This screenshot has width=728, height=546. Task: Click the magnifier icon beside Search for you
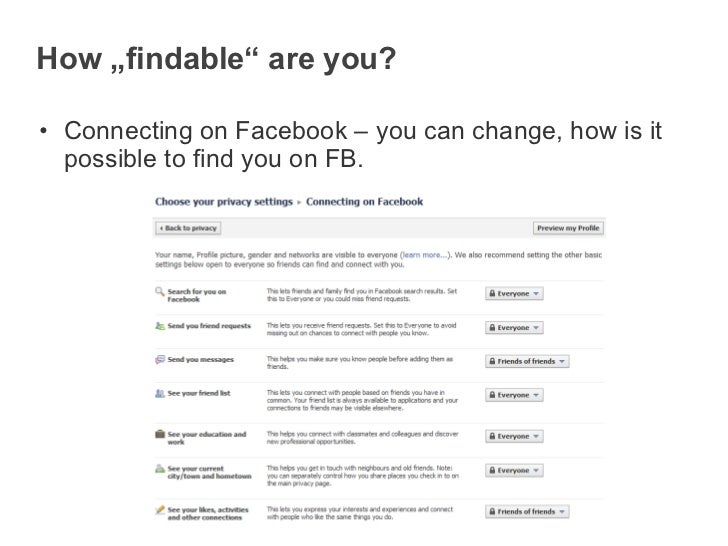[x=159, y=292]
